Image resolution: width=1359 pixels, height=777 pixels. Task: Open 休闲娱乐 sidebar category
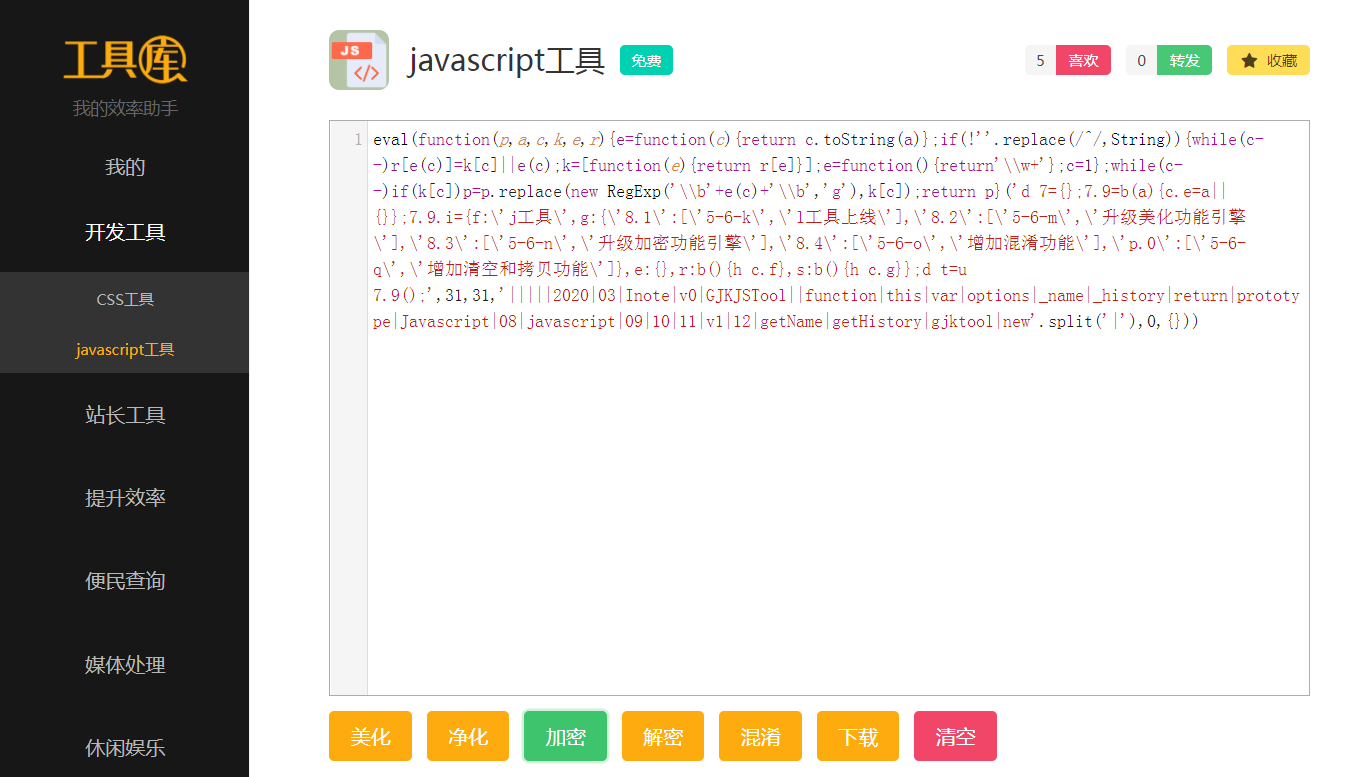click(125, 747)
